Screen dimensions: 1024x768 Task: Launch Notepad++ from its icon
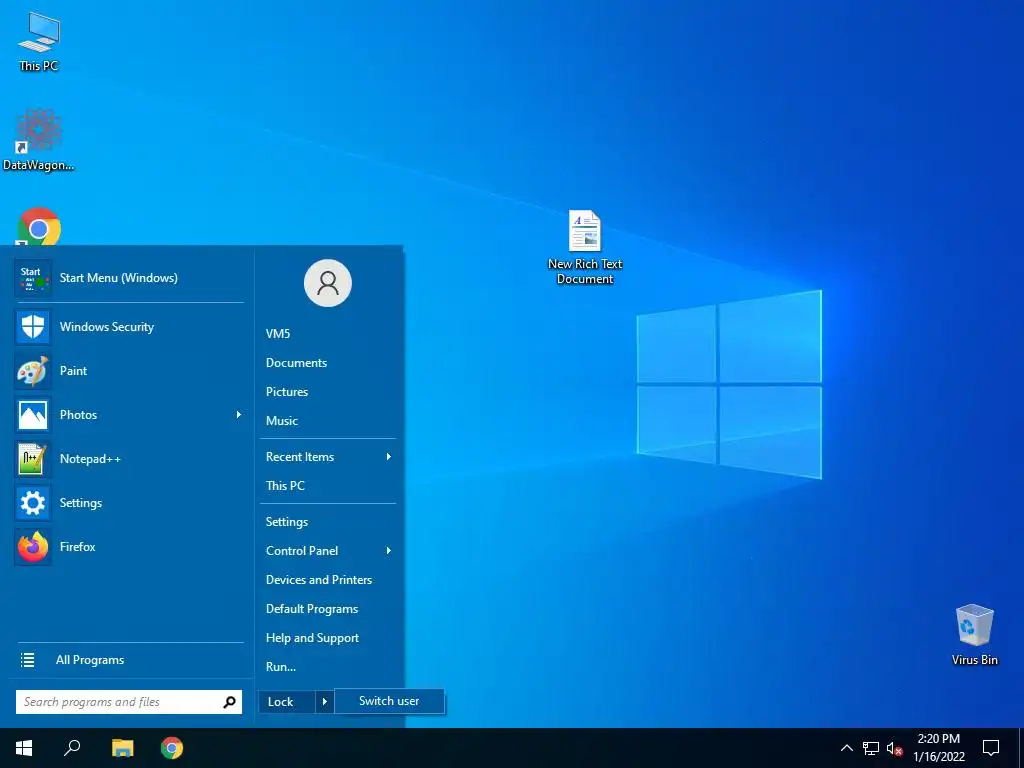click(x=33, y=459)
